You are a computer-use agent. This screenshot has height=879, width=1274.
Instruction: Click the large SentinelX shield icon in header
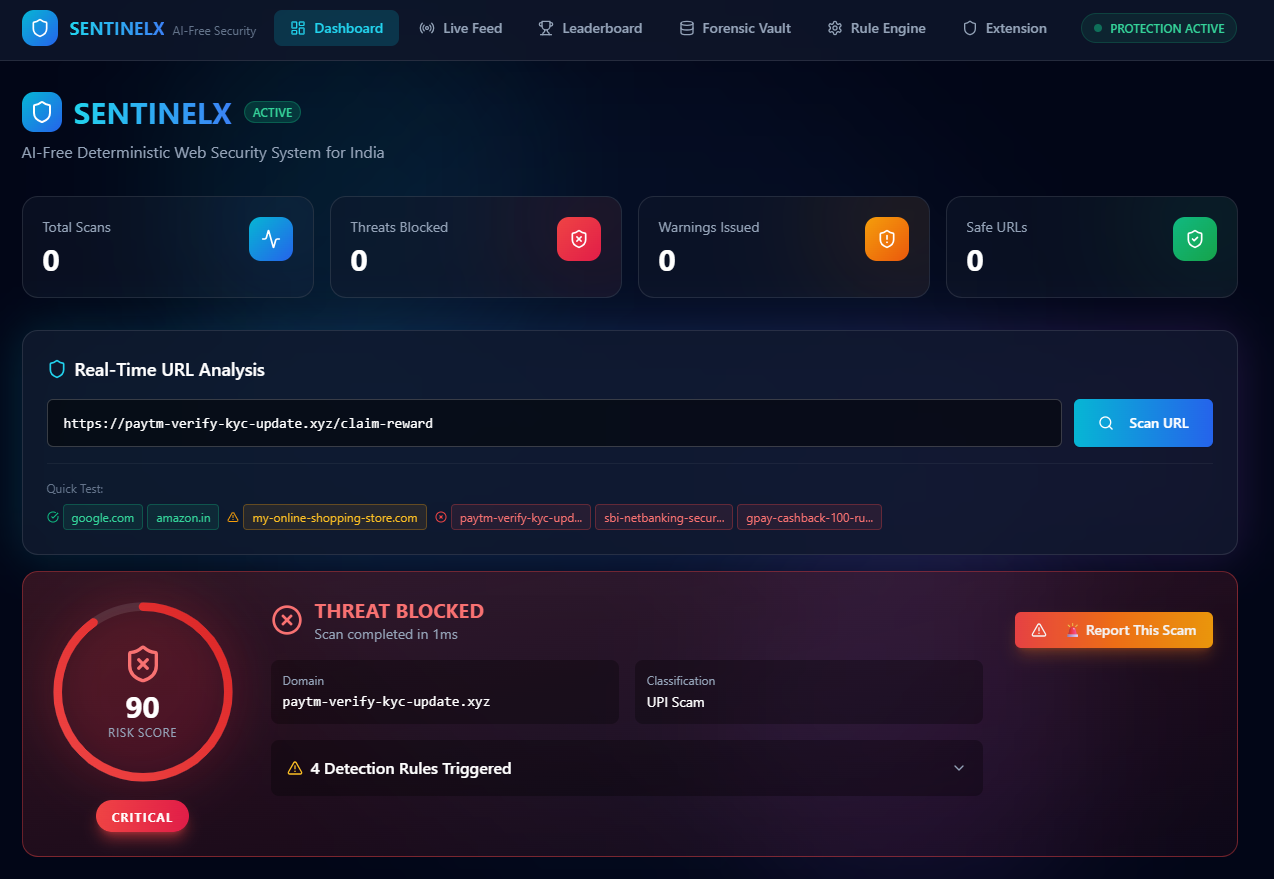click(x=42, y=112)
